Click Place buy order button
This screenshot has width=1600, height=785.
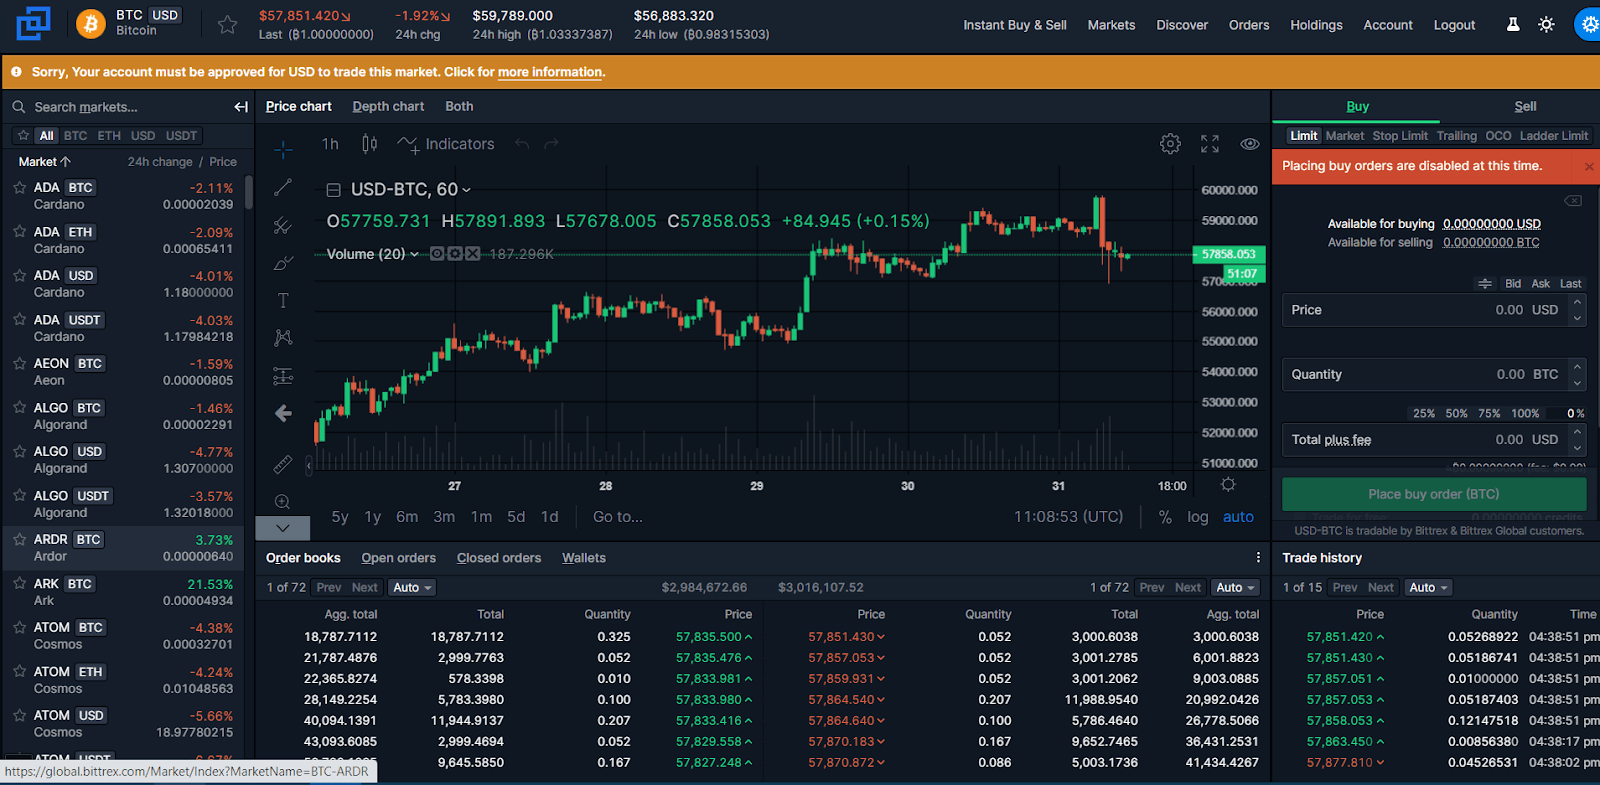(x=1434, y=494)
